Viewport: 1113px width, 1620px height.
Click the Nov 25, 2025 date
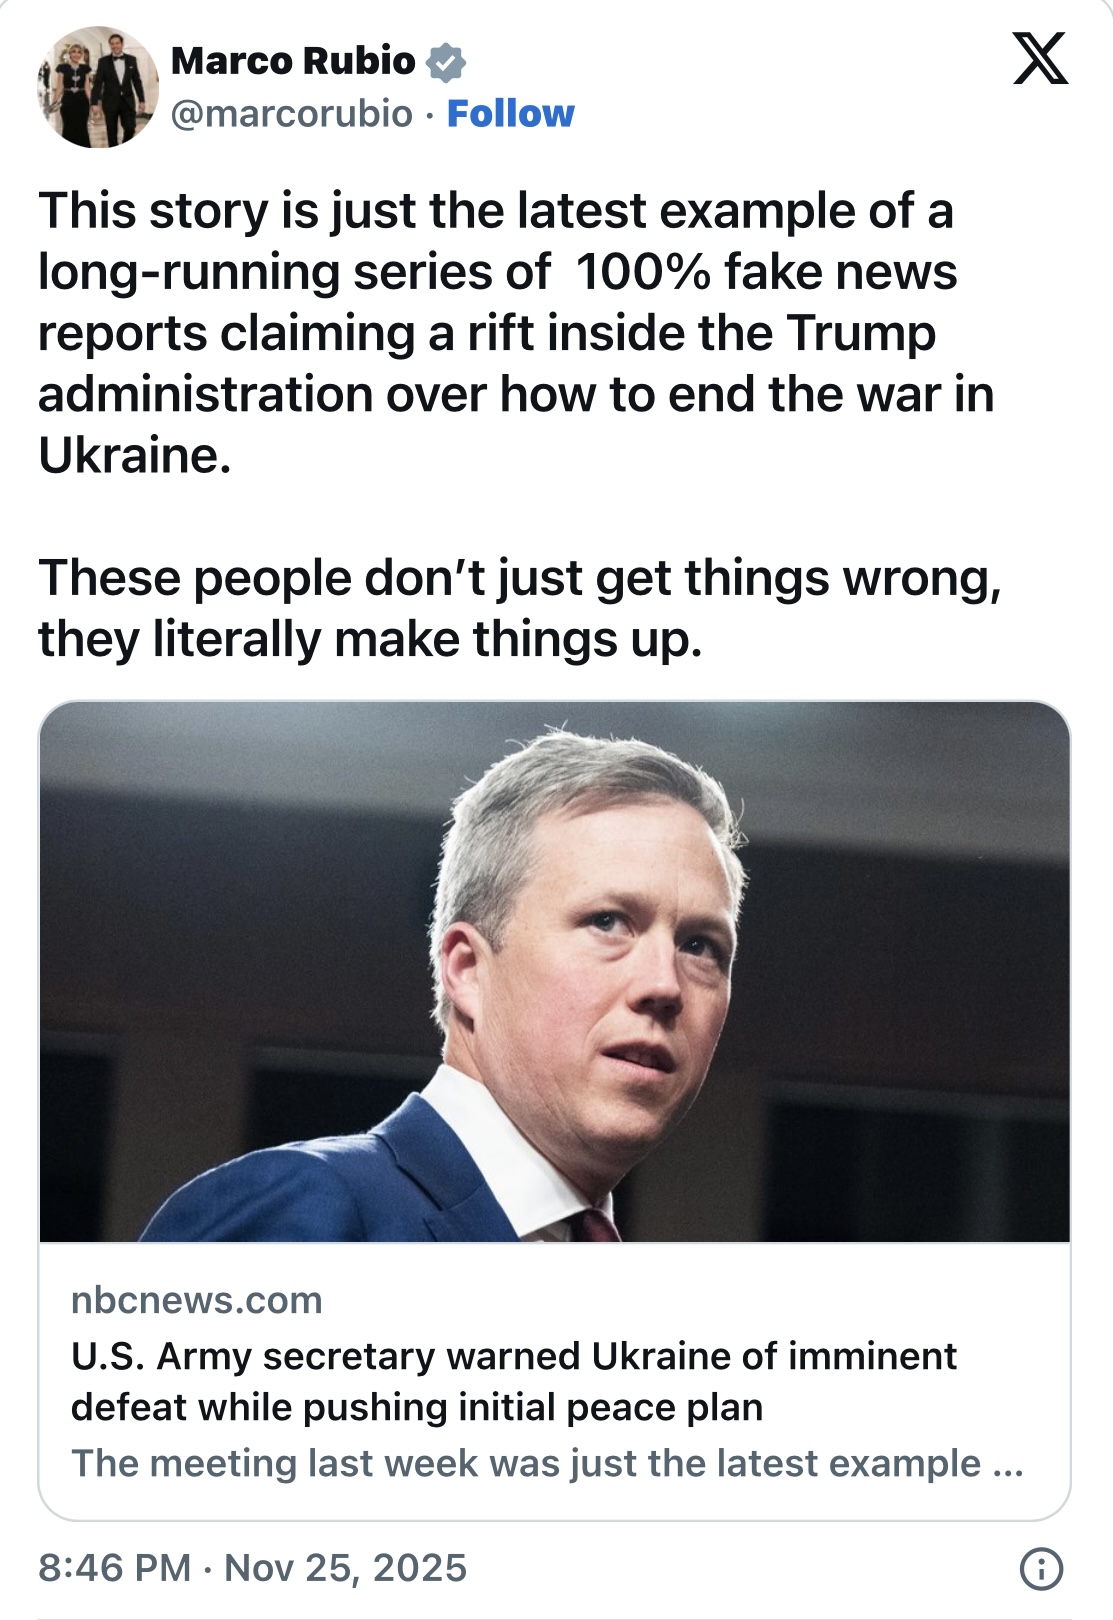pos(345,1568)
